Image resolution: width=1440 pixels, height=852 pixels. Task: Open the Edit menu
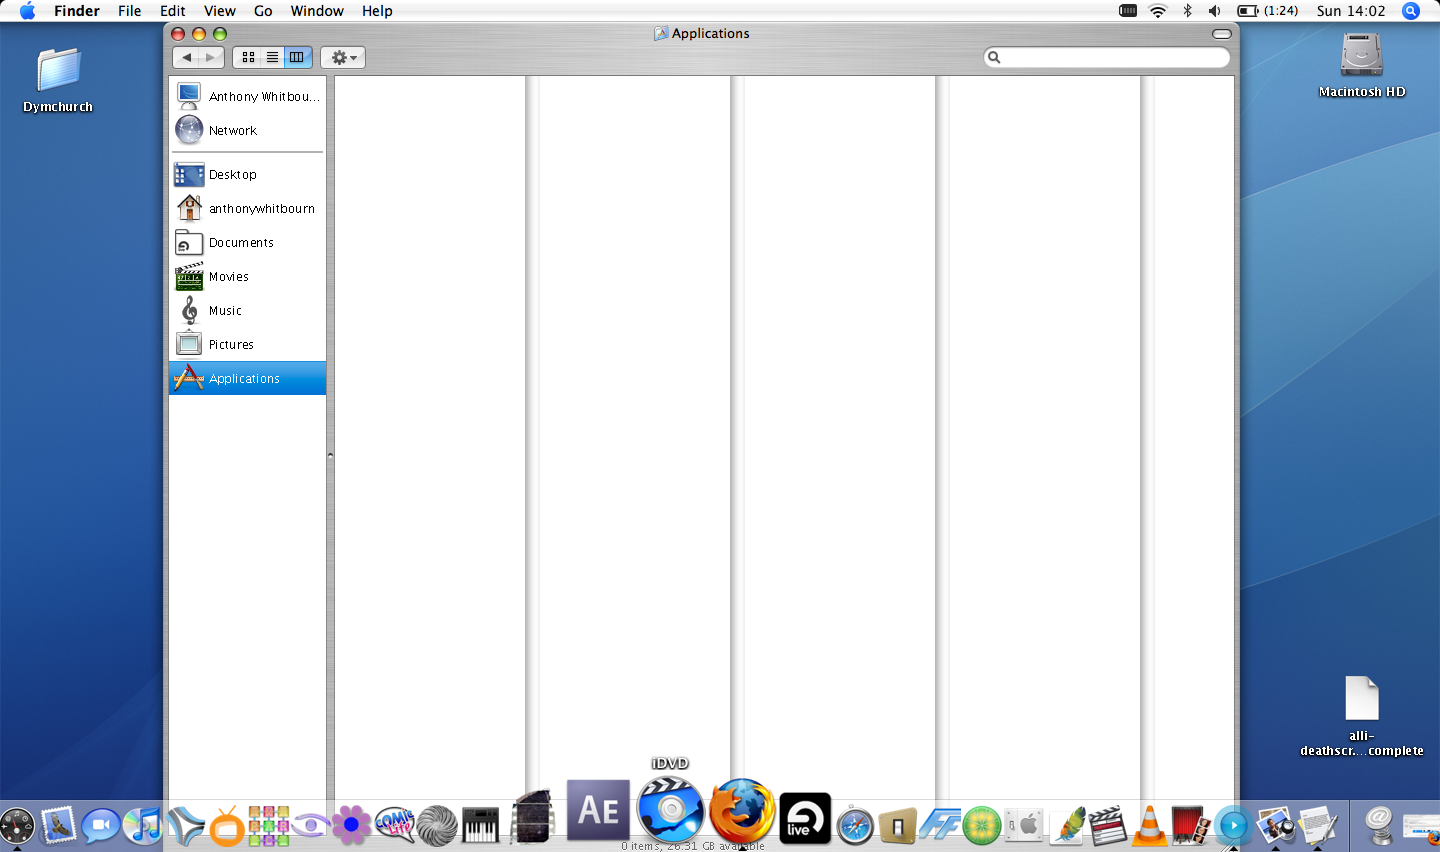point(173,11)
